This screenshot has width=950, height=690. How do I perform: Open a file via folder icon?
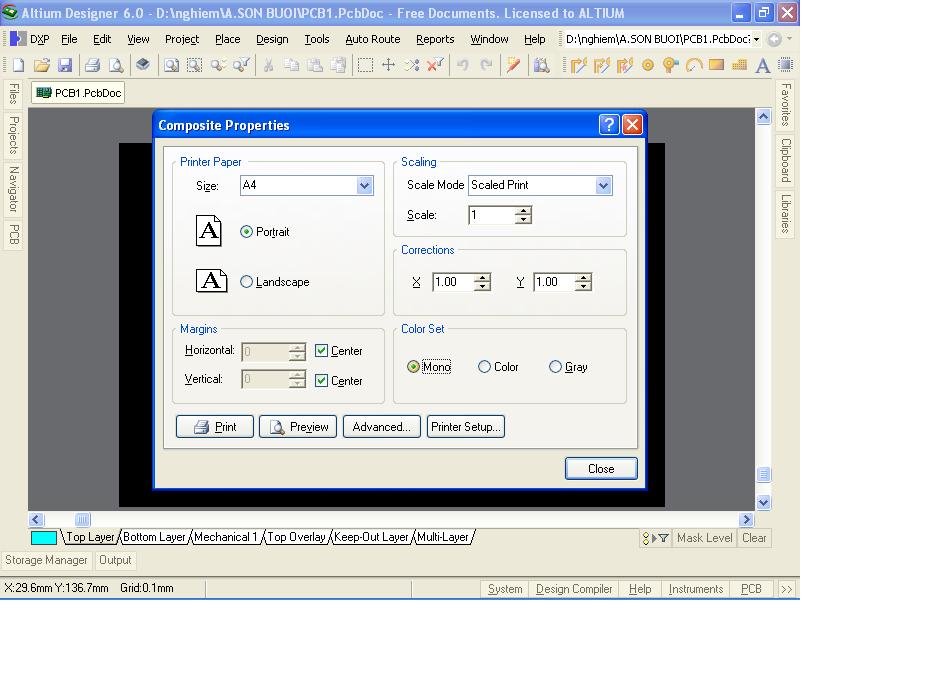41,65
